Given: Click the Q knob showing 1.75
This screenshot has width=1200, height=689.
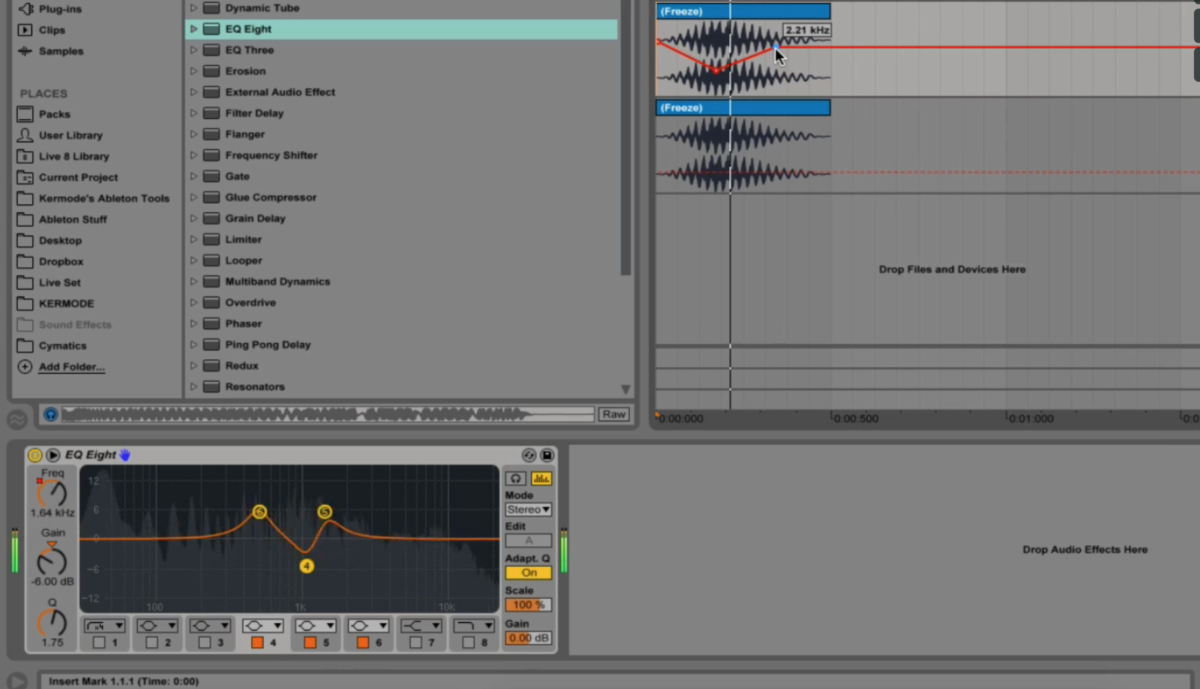Looking at the screenshot, I should point(52,621).
